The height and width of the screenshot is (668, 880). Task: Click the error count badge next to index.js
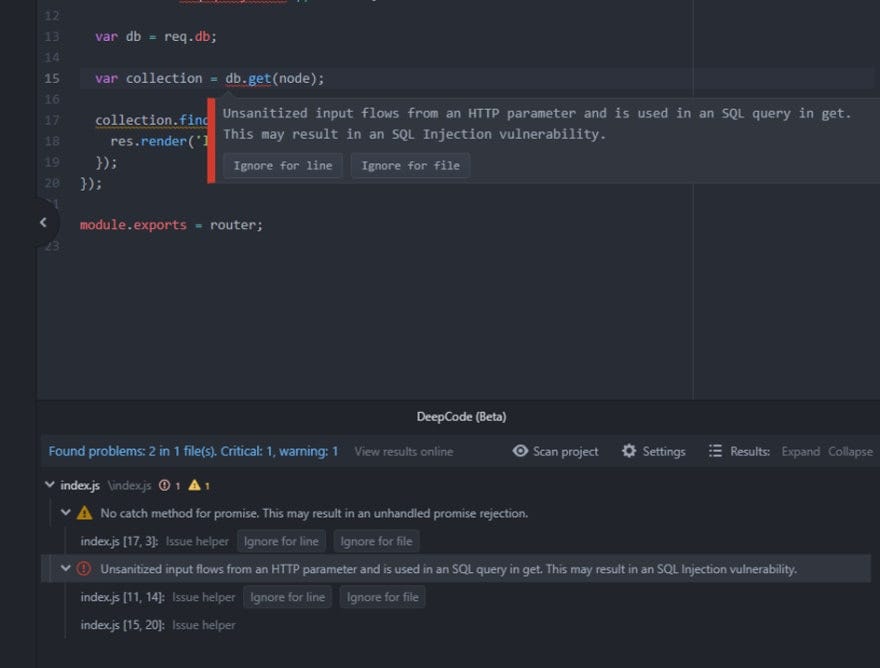(165, 485)
